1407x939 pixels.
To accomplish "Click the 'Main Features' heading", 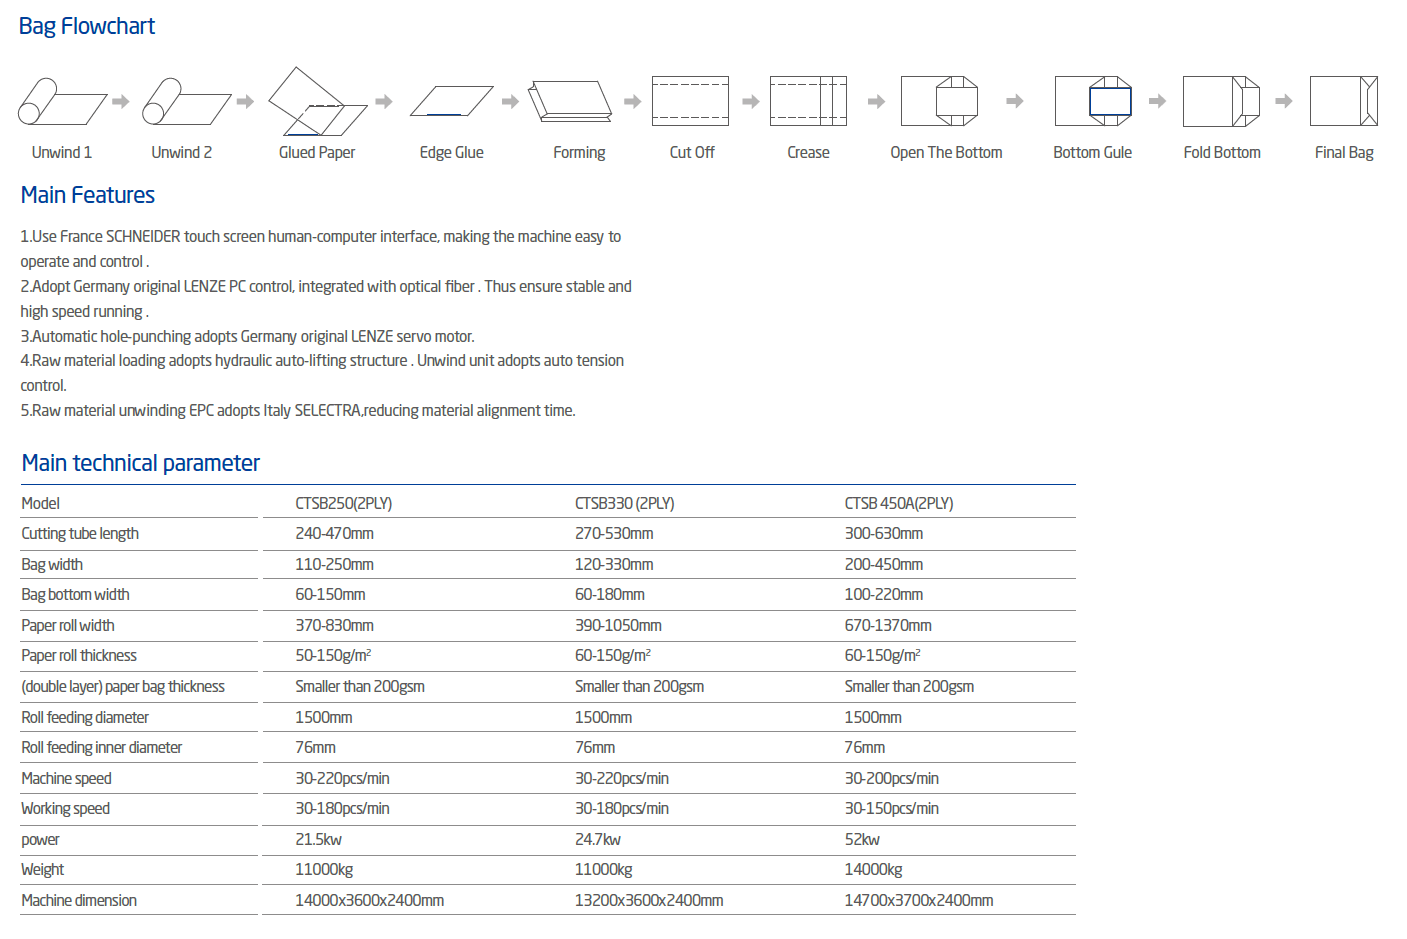I will (88, 195).
